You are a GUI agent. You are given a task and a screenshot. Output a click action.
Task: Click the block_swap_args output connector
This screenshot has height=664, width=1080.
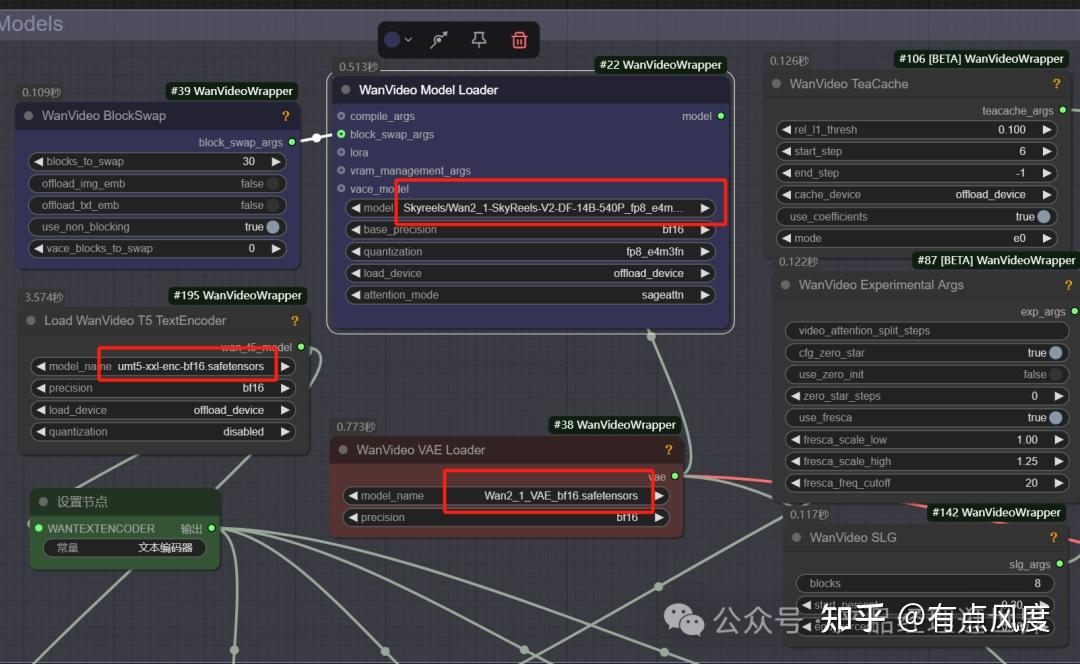point(292,142)
